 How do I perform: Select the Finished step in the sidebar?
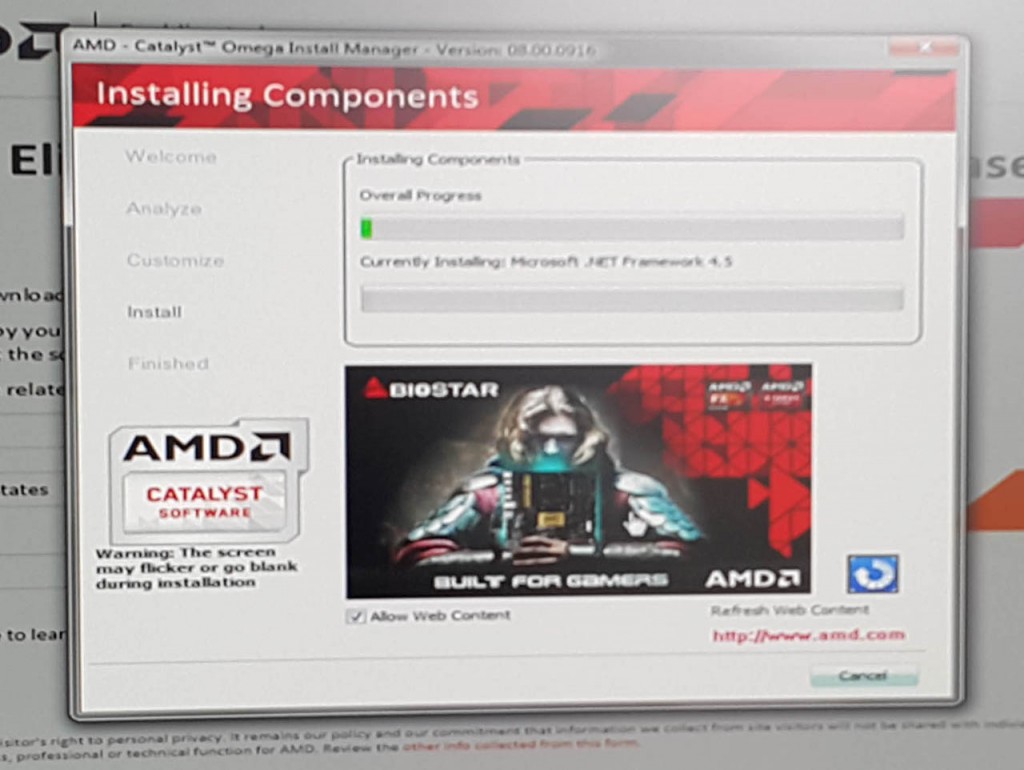point(168,363)
